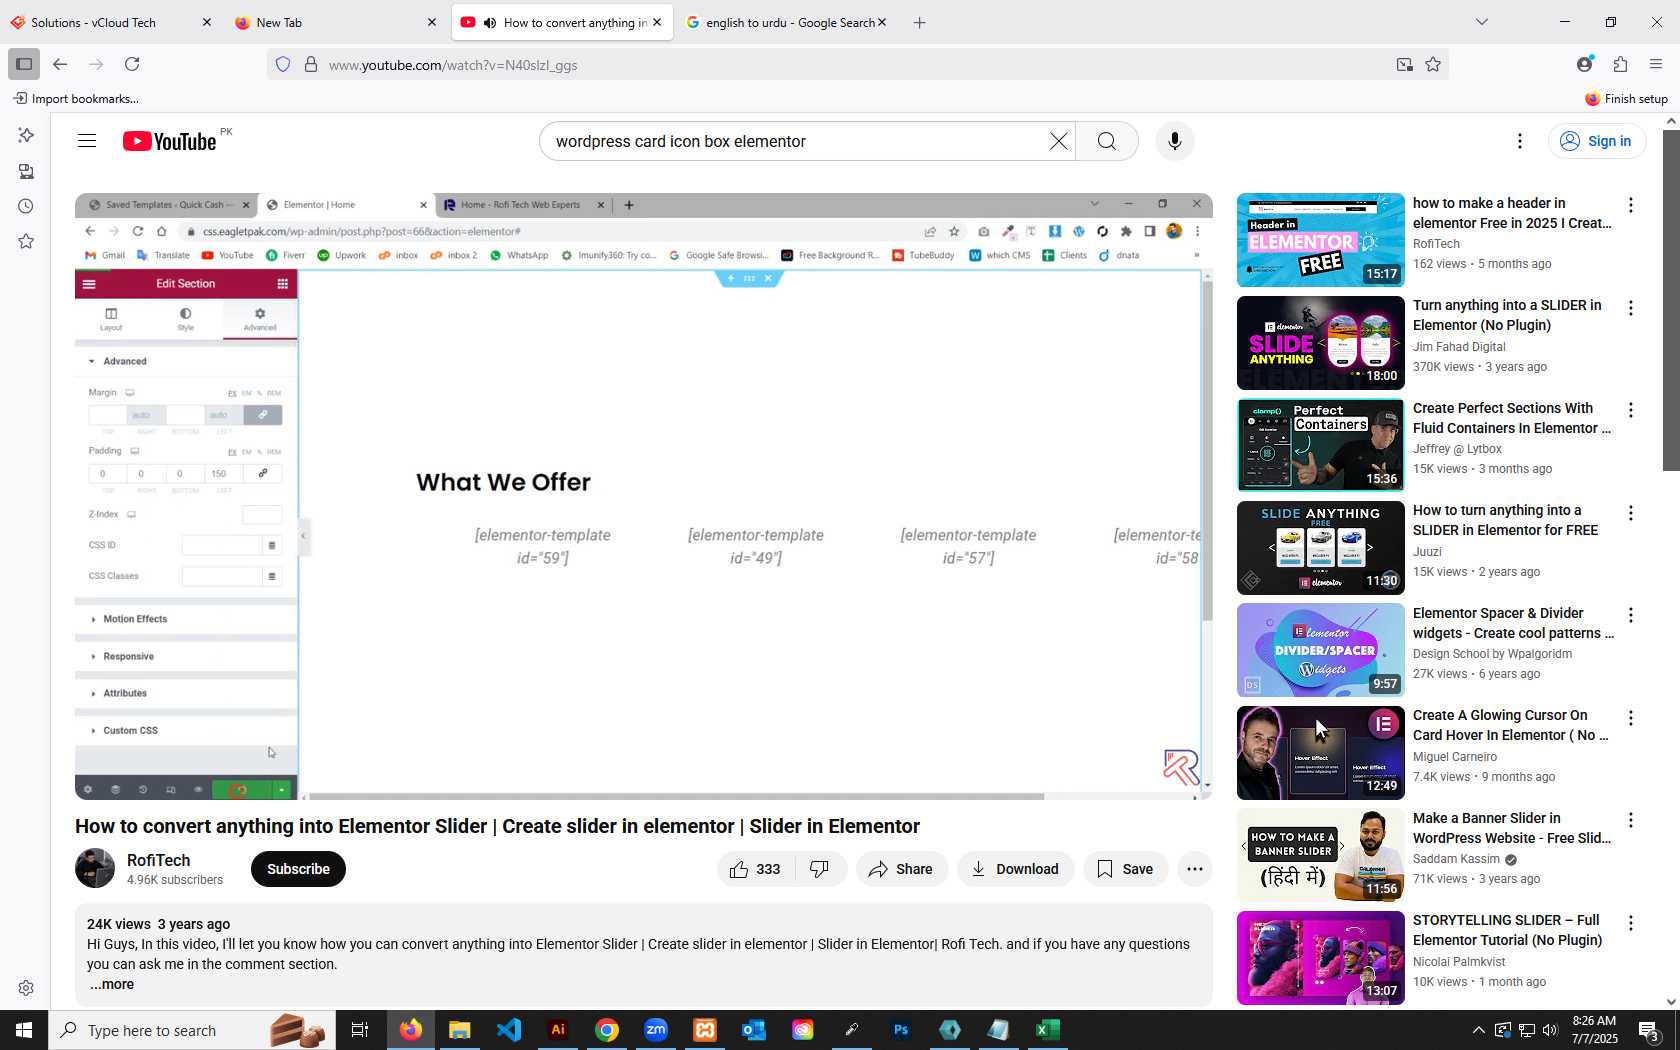This screenshot has width=1680, height=1050.
Task: Open How to turn anything into a SLIDER title
Action: pyautogui.click(x=1505, y=520)
